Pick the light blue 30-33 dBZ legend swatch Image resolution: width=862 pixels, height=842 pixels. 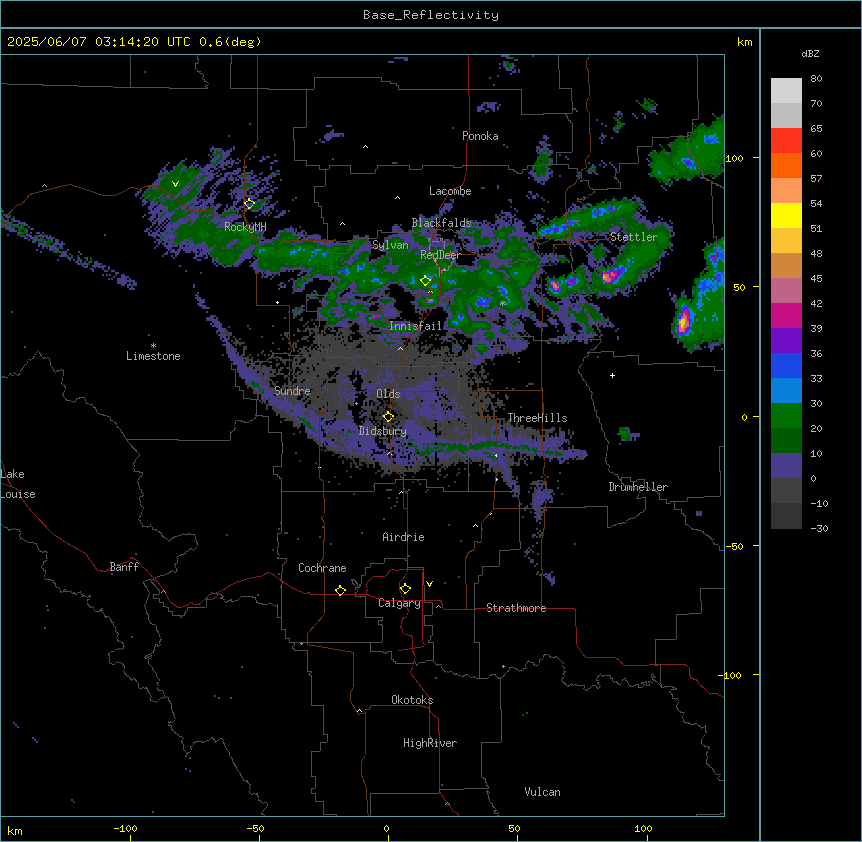click(x=786, y=391)
